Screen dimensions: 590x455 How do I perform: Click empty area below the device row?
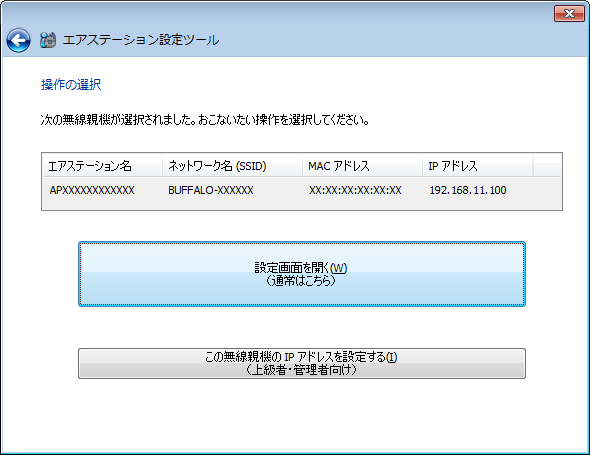(302, 206)
